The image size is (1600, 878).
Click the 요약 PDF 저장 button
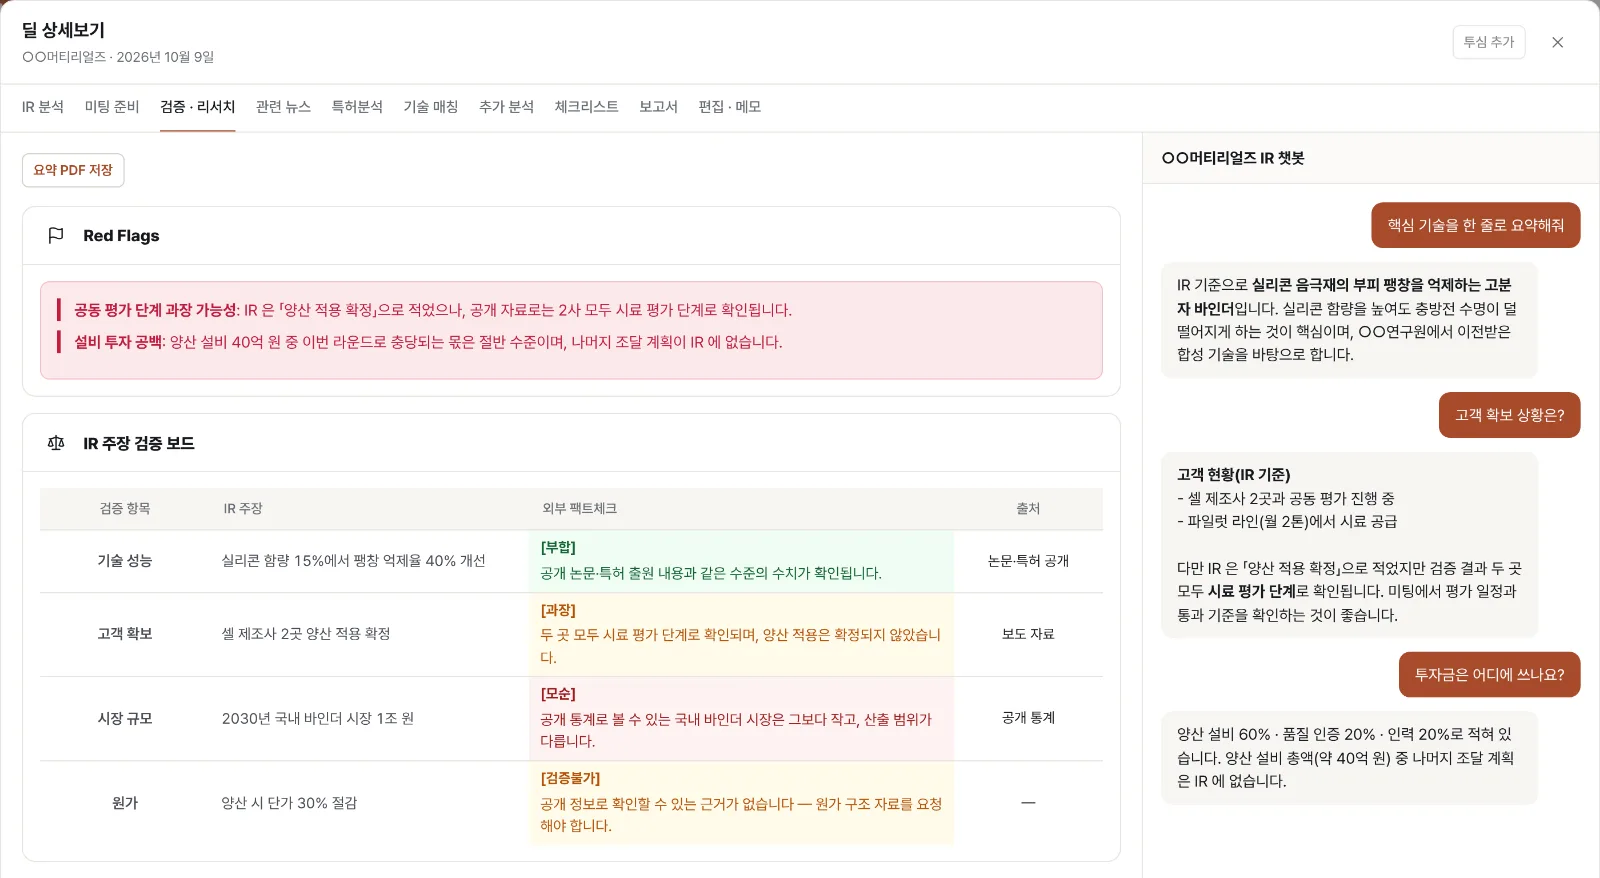click(x=73, y=170)
